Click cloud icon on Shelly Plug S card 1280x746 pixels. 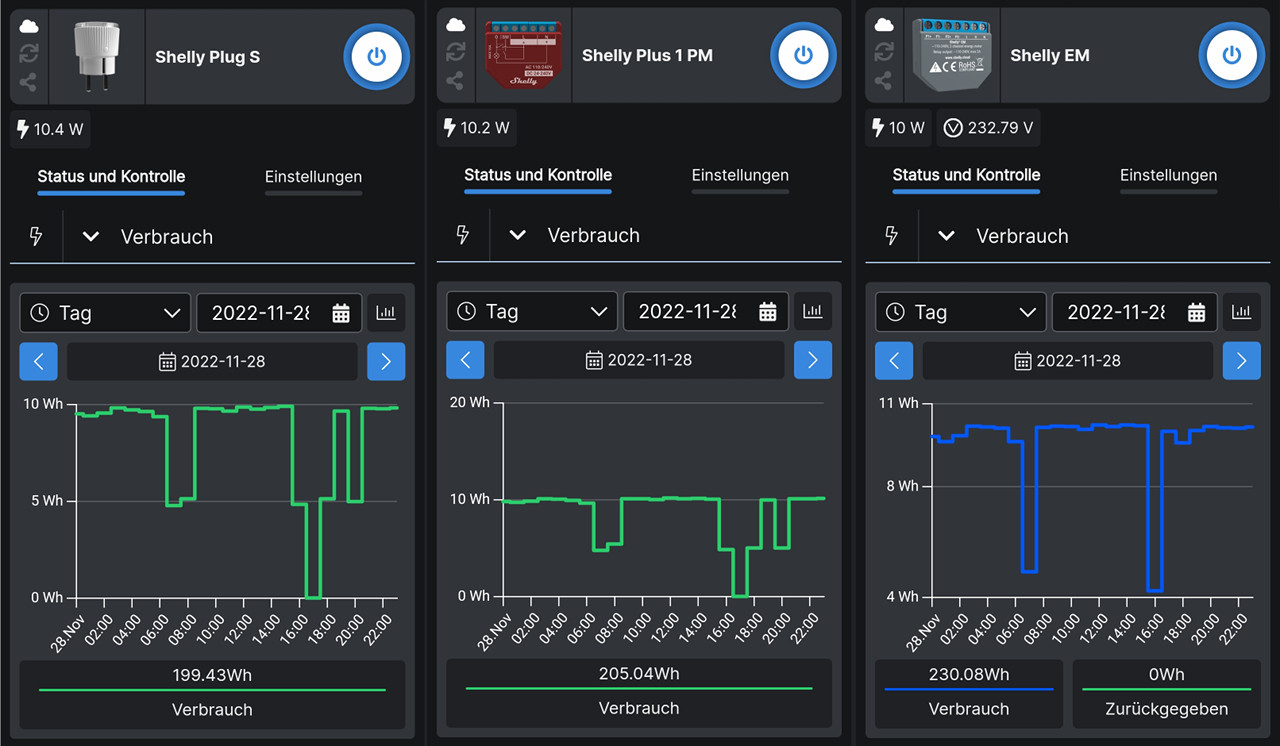(28, 27)
